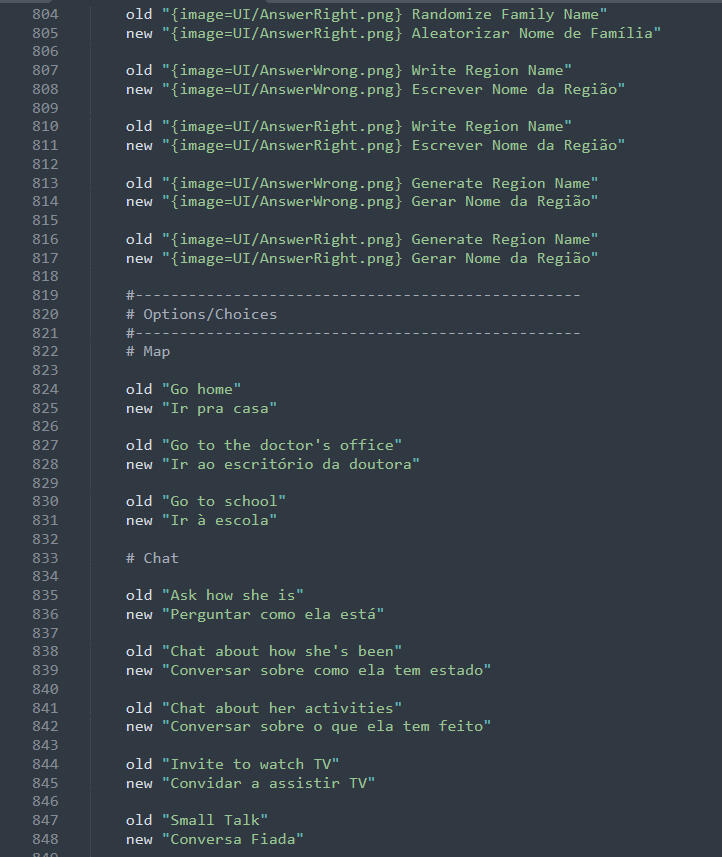Click line number 804 in the gutter
The height and width of the screenshot is (857, 722).
[x=44, y=15]
